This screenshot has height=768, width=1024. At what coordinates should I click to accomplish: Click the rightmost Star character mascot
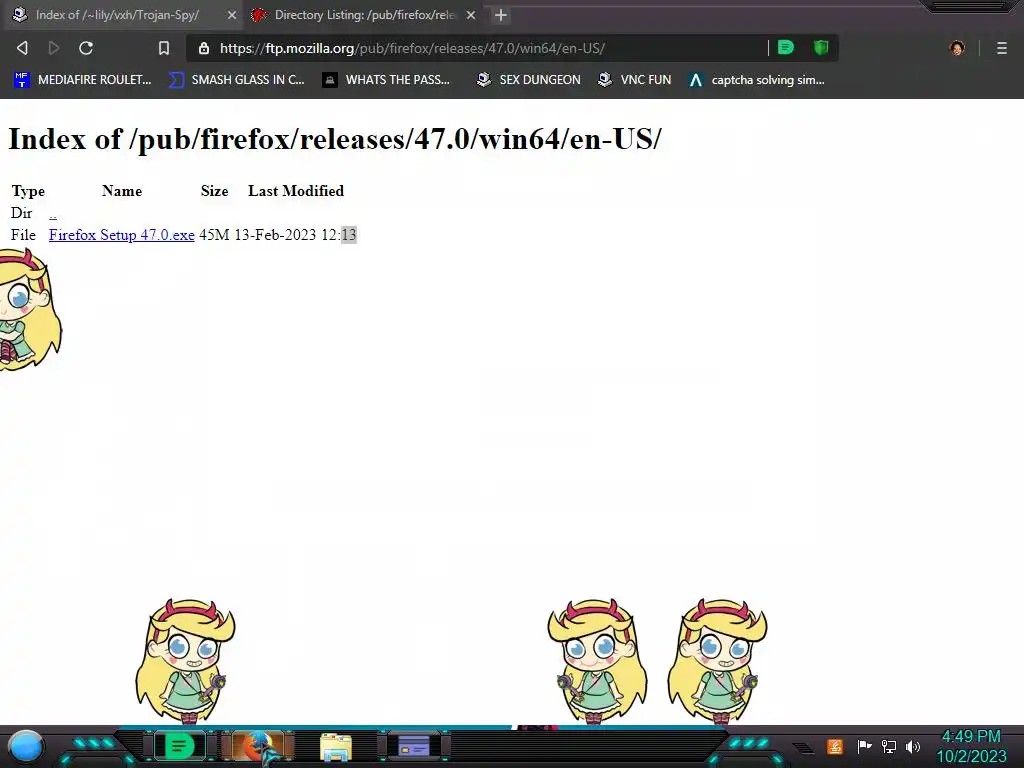point(718,661)
